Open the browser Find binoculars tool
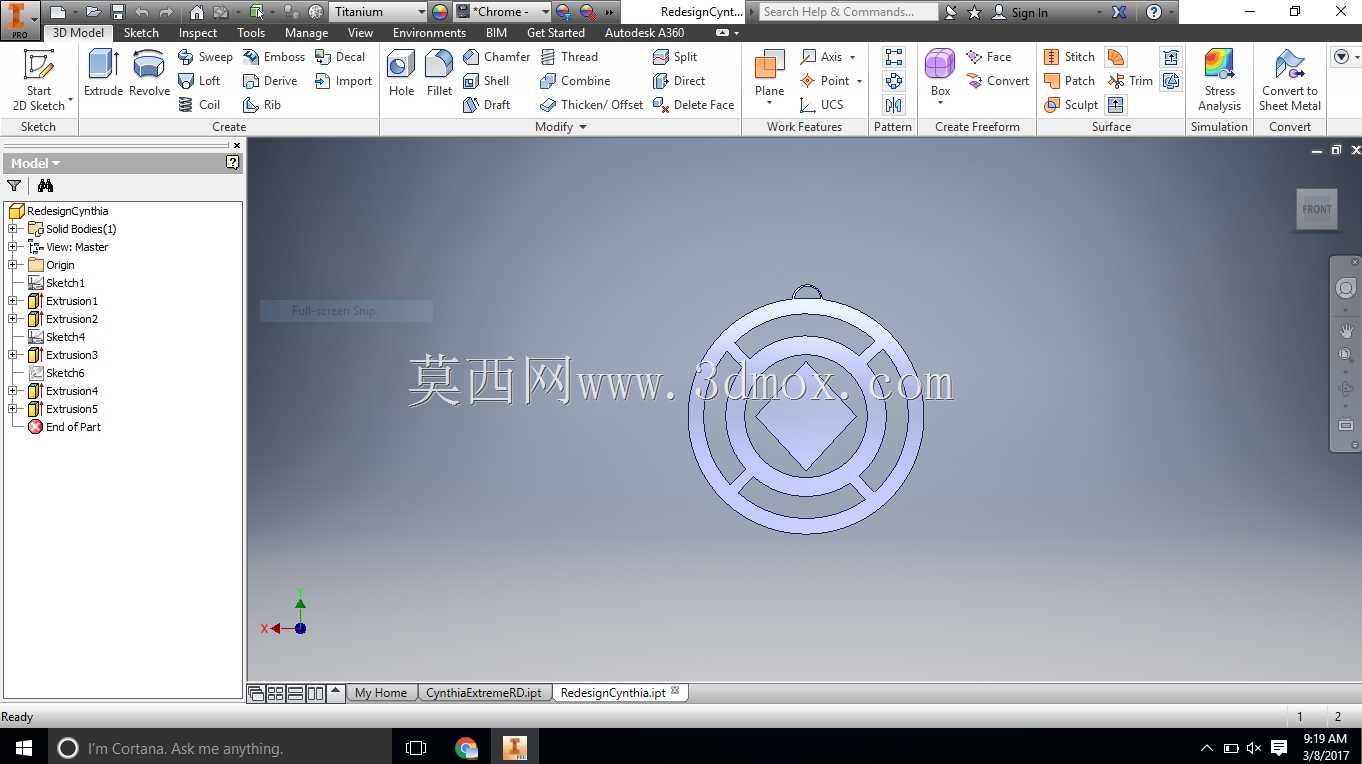The width and height of the screenshot is (1362, 764). tap(45, 185)
